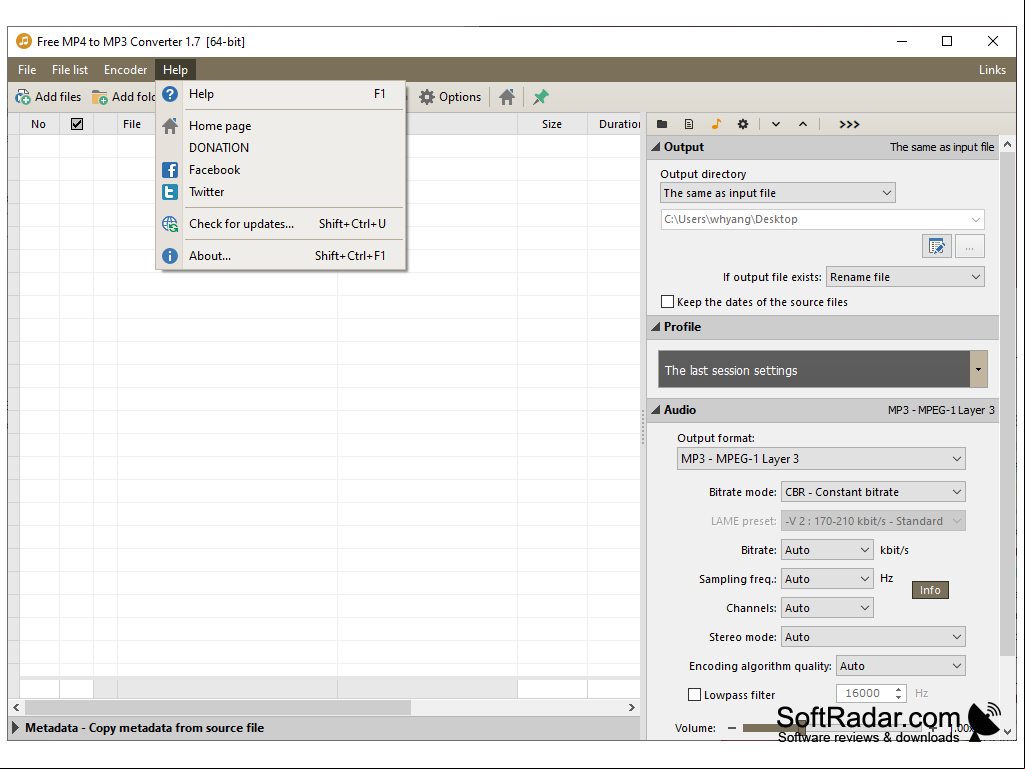This screenshot has width=1025, height=769.
Task: Click the Size column header
Action: point(552,124)
